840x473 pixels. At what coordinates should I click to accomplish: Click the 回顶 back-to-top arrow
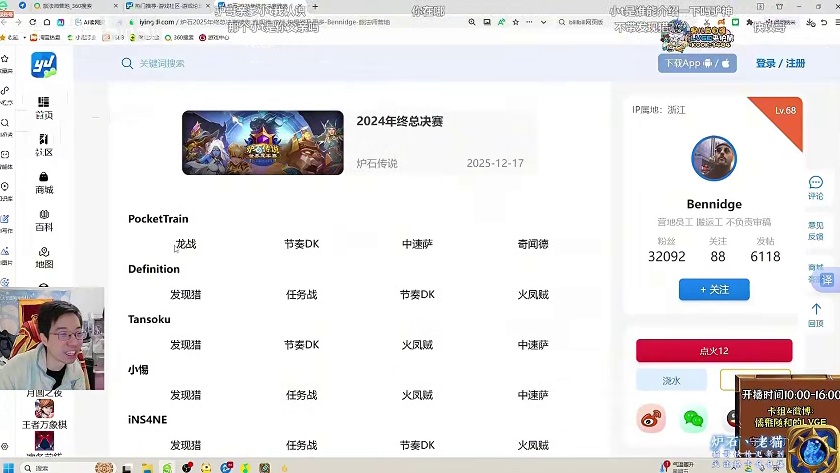pyautogui.click(x=816, y=316)
